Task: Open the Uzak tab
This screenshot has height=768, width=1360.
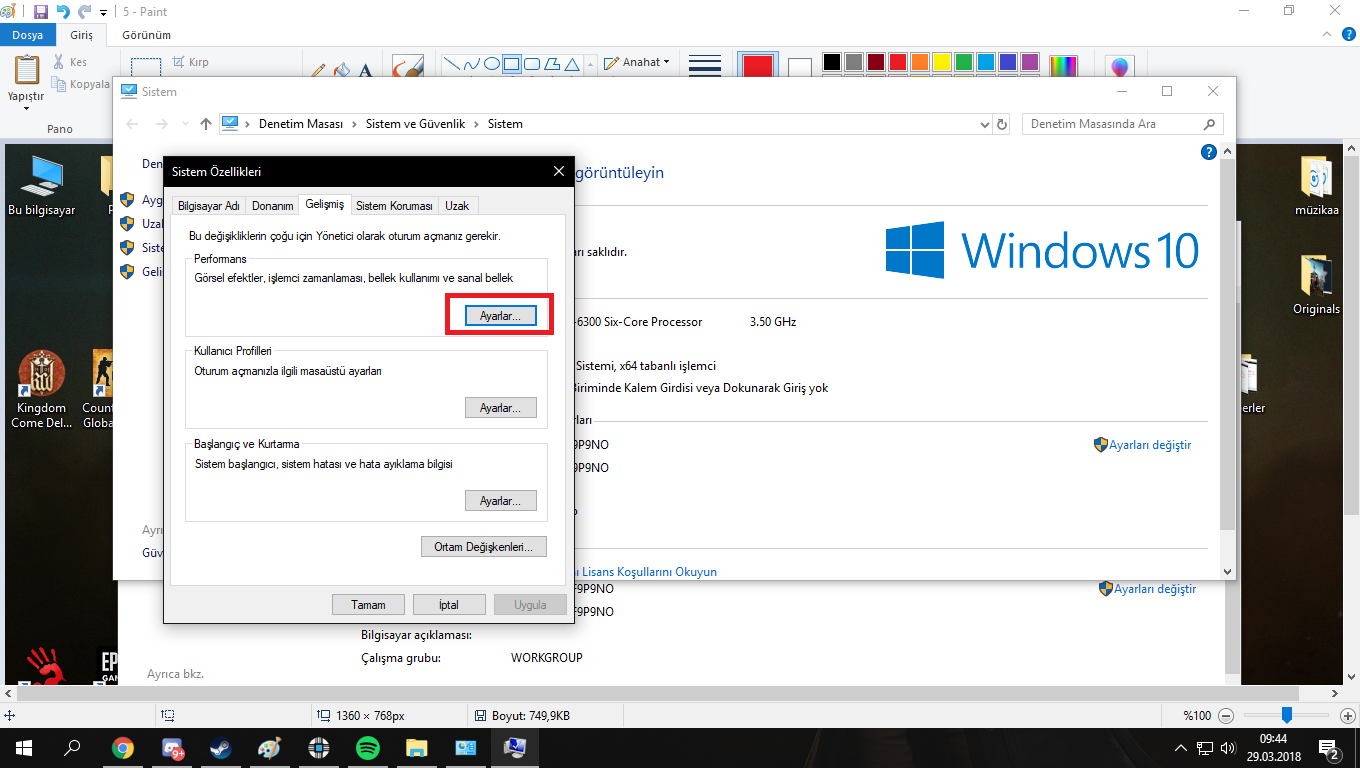Action: (457, 206)
